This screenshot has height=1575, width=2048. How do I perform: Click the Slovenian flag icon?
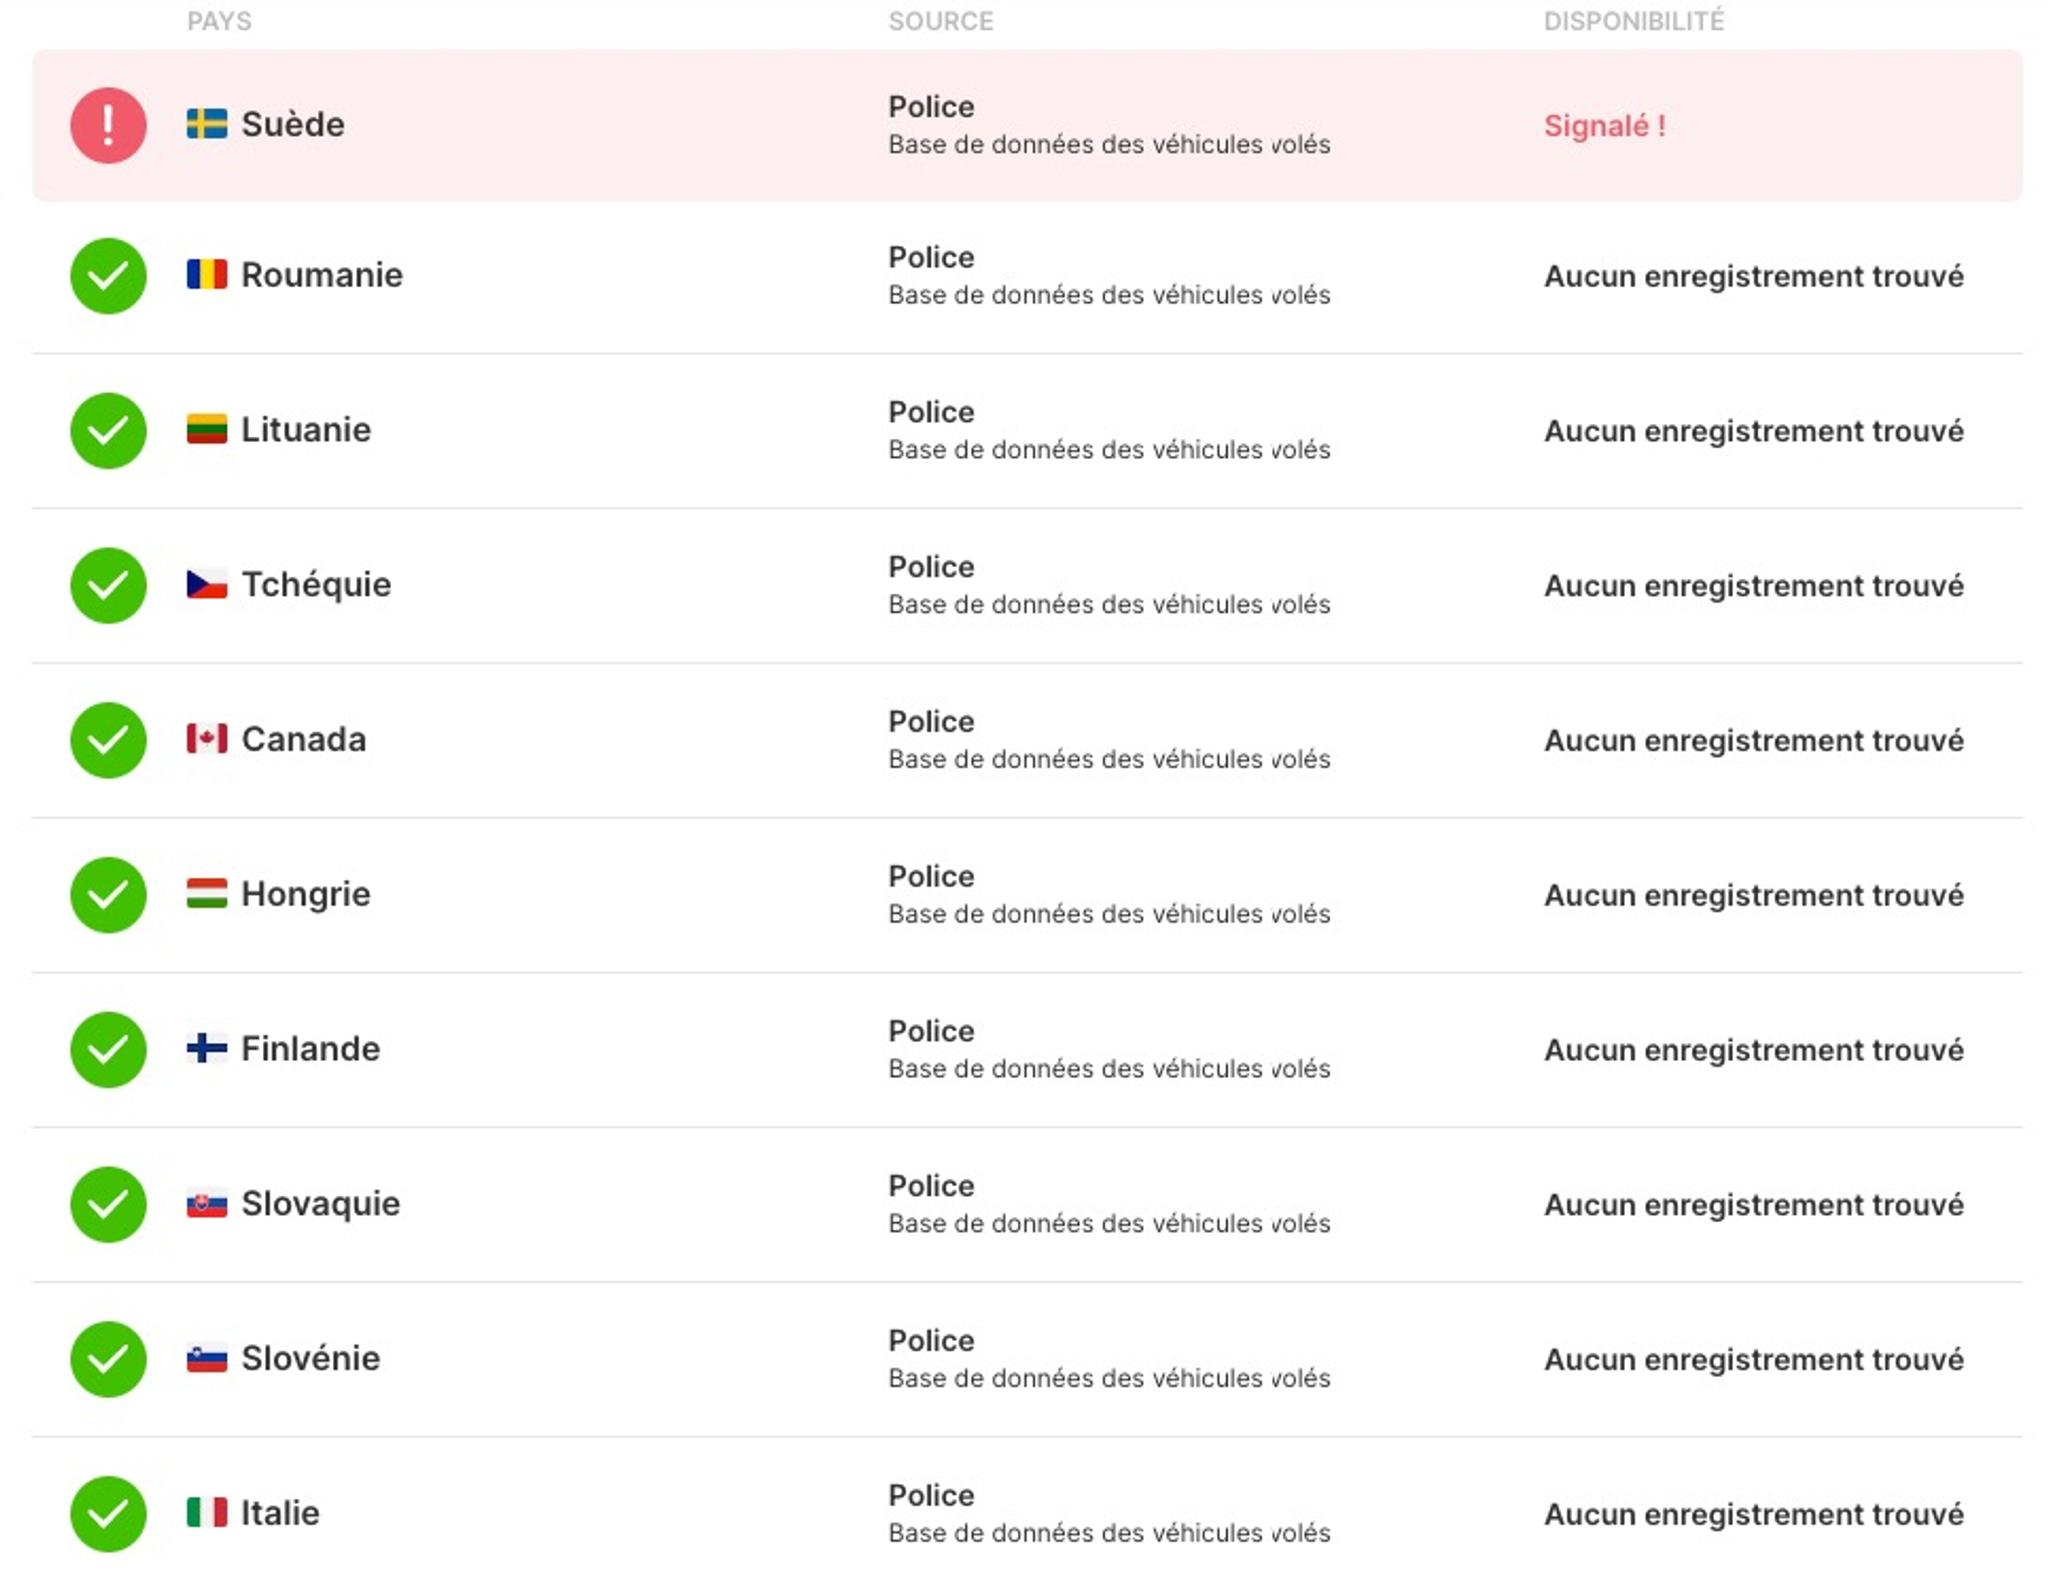[207, 1358]
